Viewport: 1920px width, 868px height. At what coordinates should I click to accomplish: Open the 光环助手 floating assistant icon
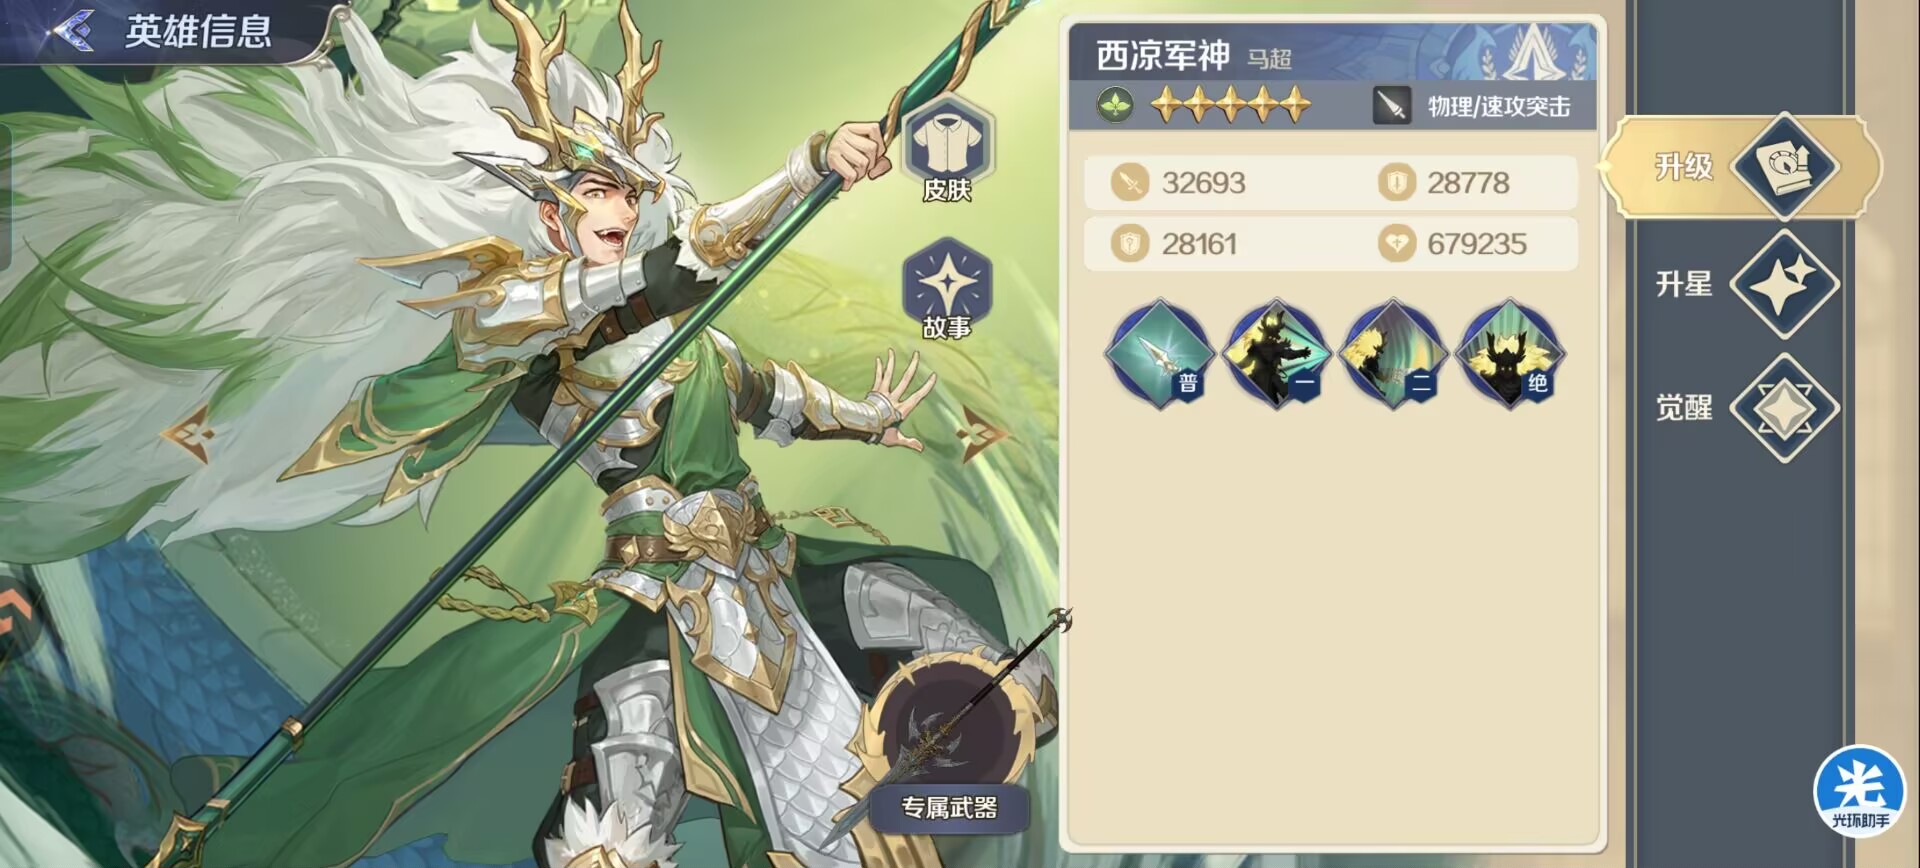click(x=1860, y=792)
